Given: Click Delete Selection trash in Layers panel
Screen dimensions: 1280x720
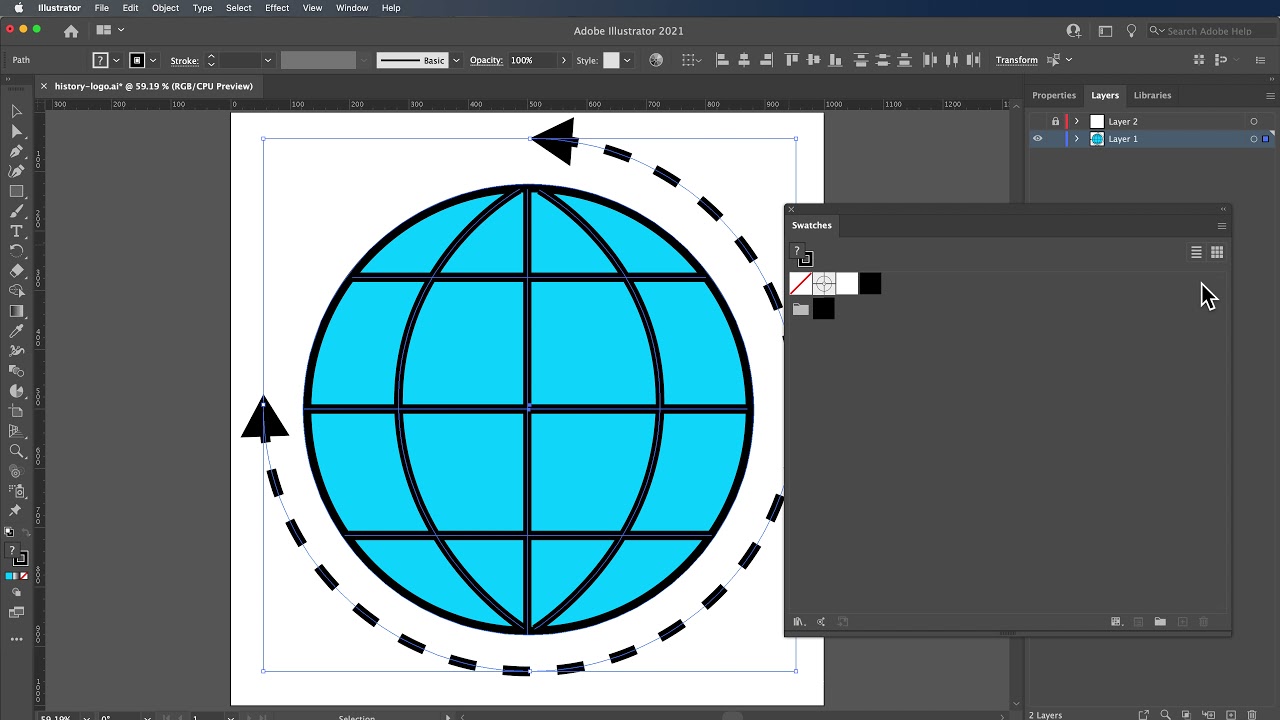Looking at the screenshot, I should coord(1252,715).
